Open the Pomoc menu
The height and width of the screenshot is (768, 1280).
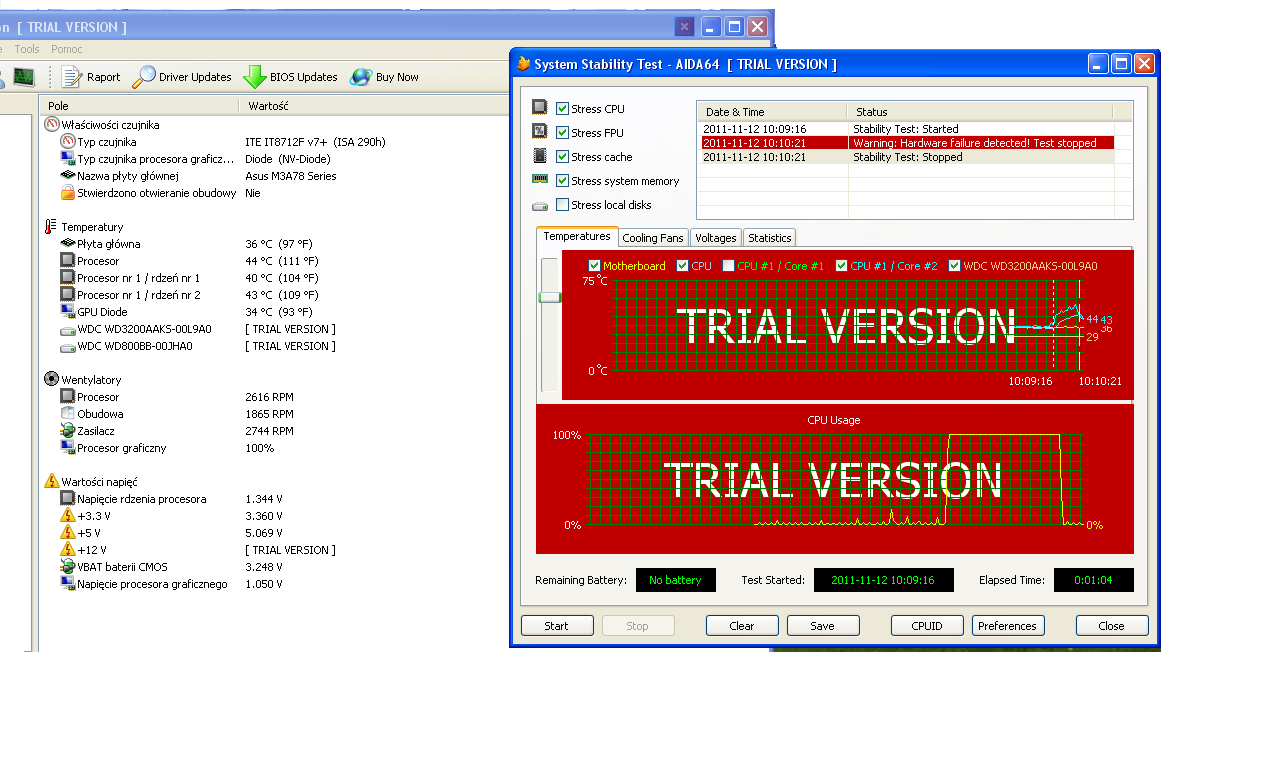67,49
